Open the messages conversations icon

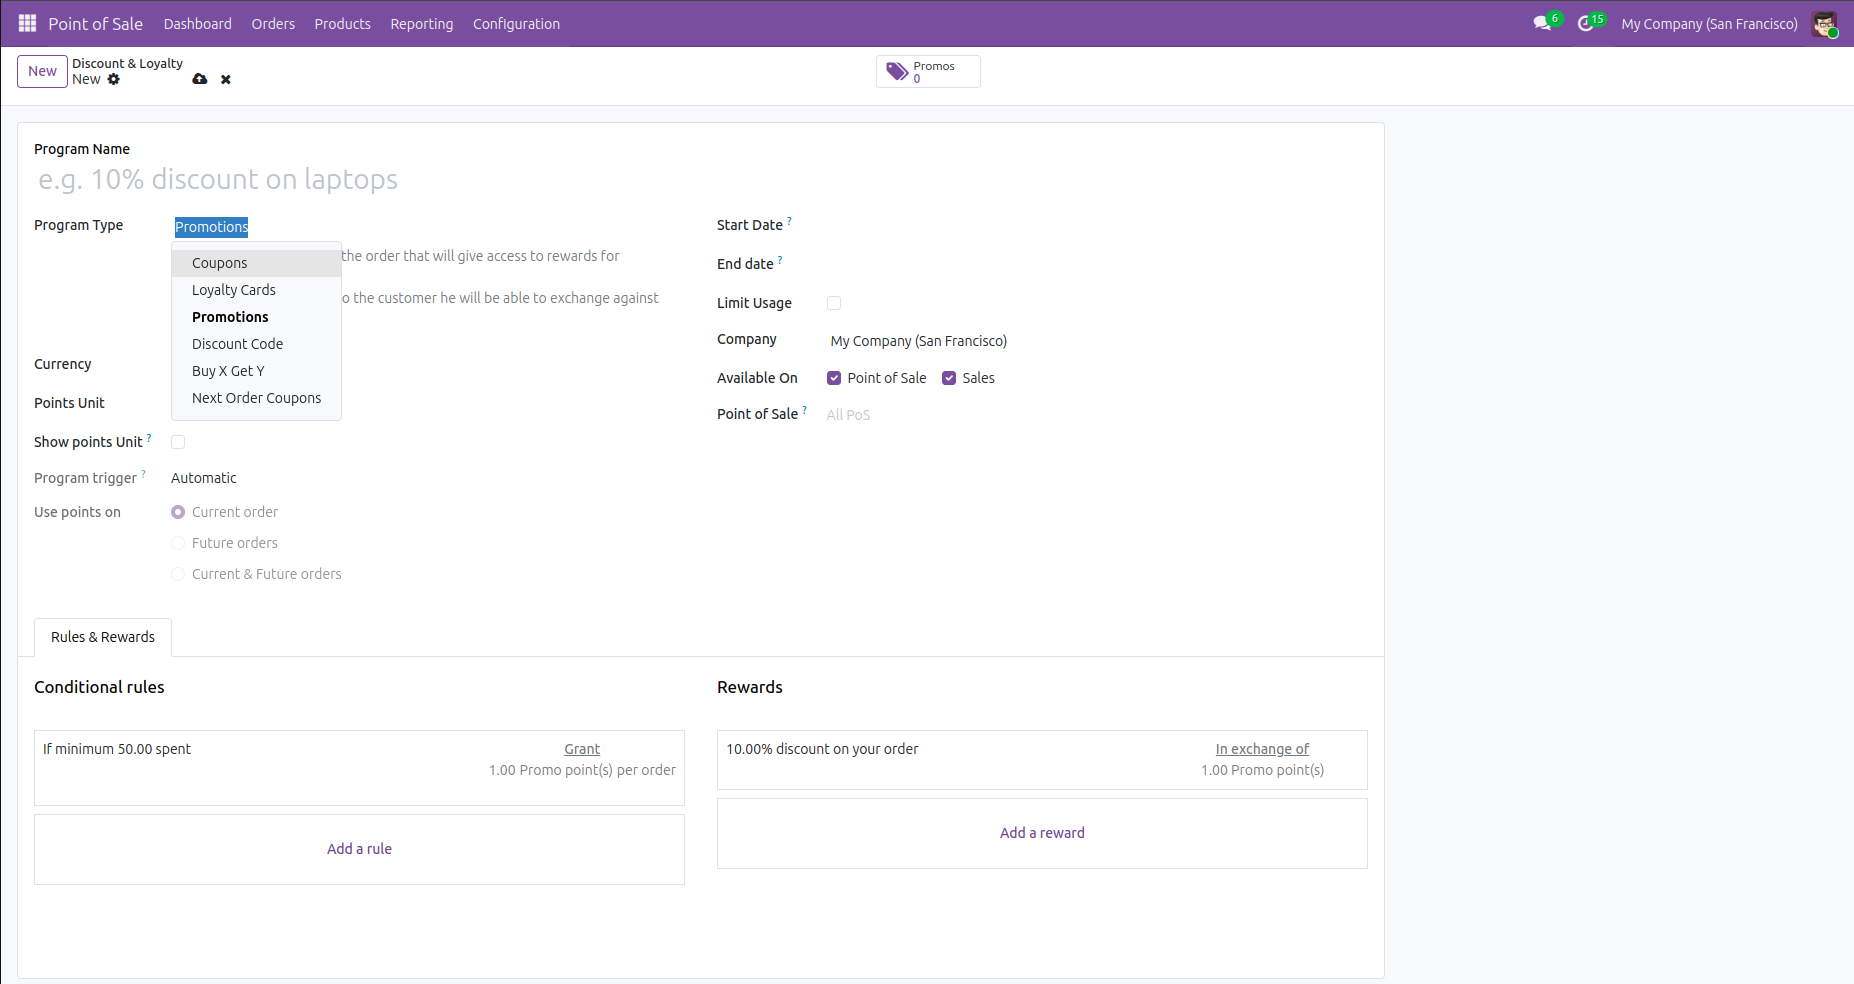[1541, 22]
